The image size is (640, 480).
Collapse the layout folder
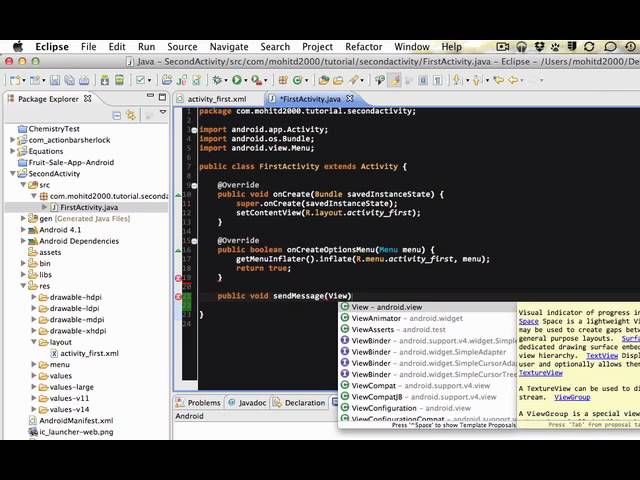(34, 342)
